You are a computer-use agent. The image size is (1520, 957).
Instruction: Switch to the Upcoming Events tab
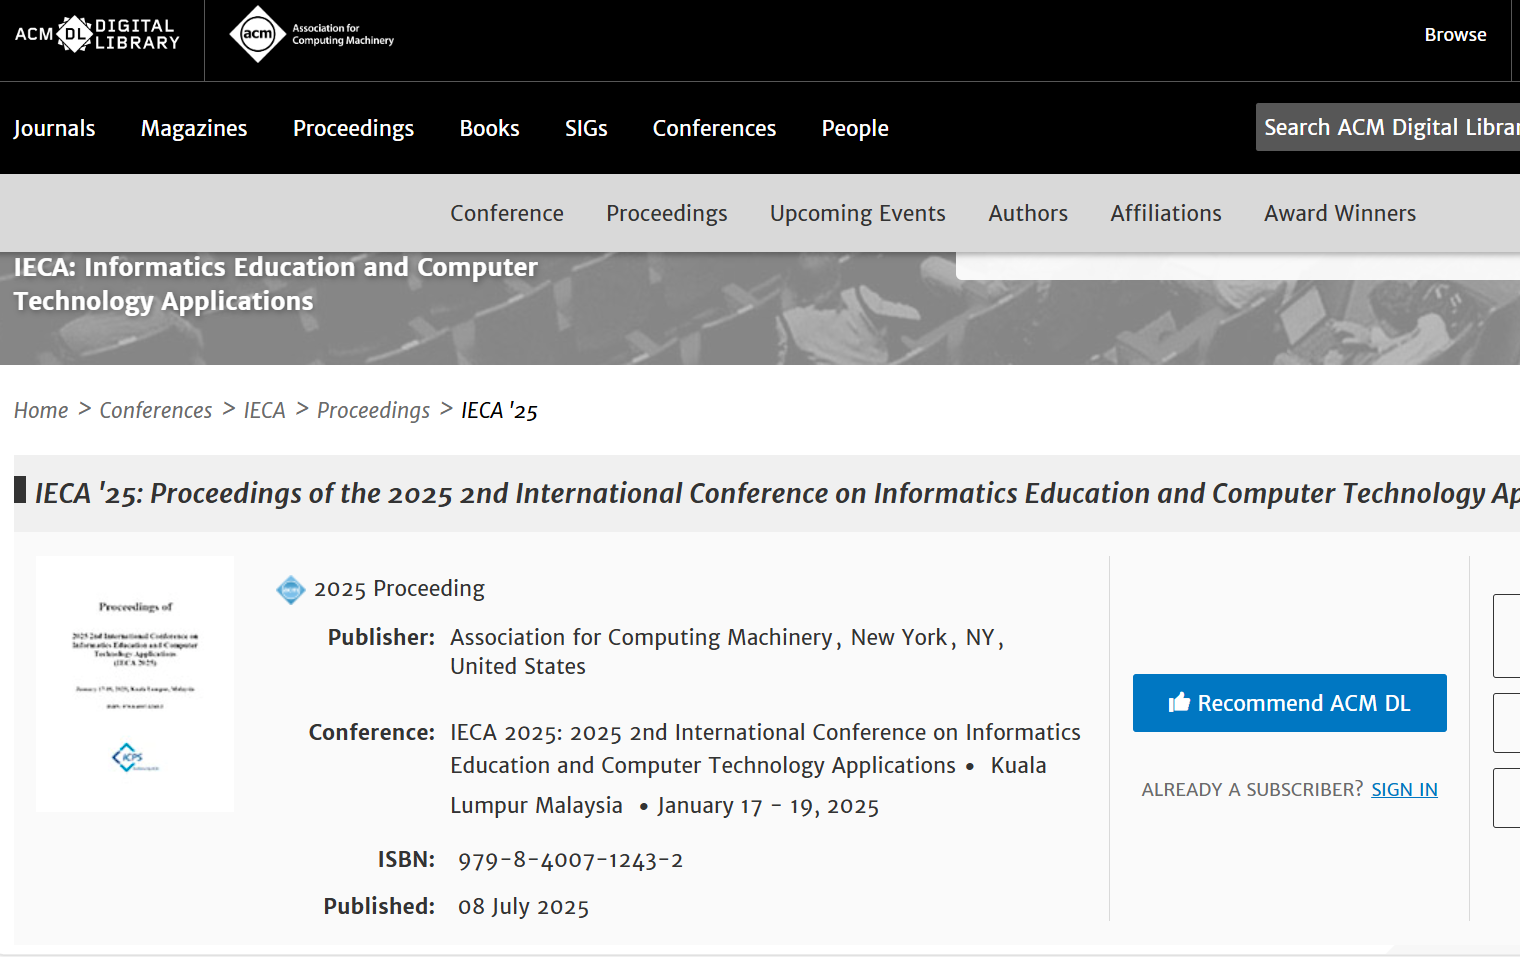tap(858, 213)
